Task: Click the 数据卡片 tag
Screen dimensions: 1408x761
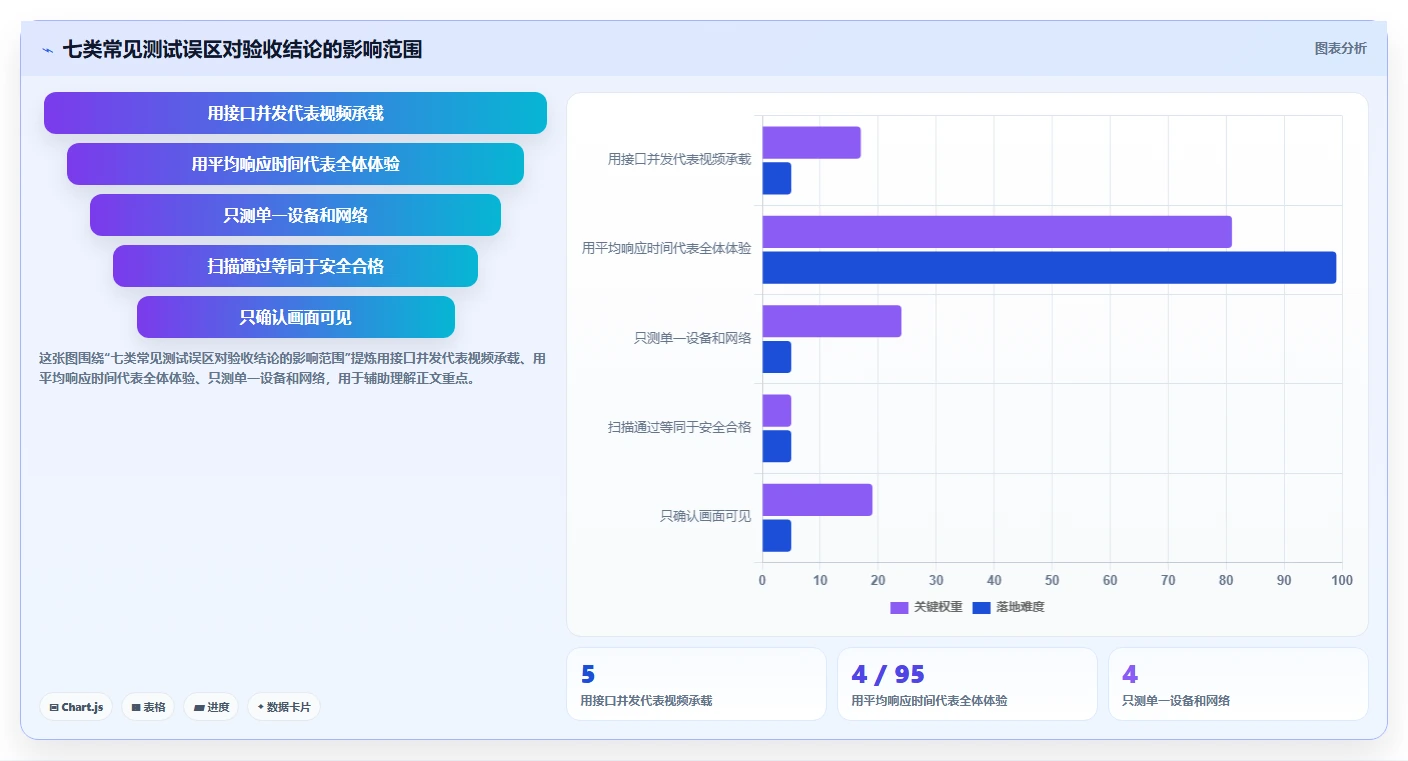Action: click(x=284, y=707)
